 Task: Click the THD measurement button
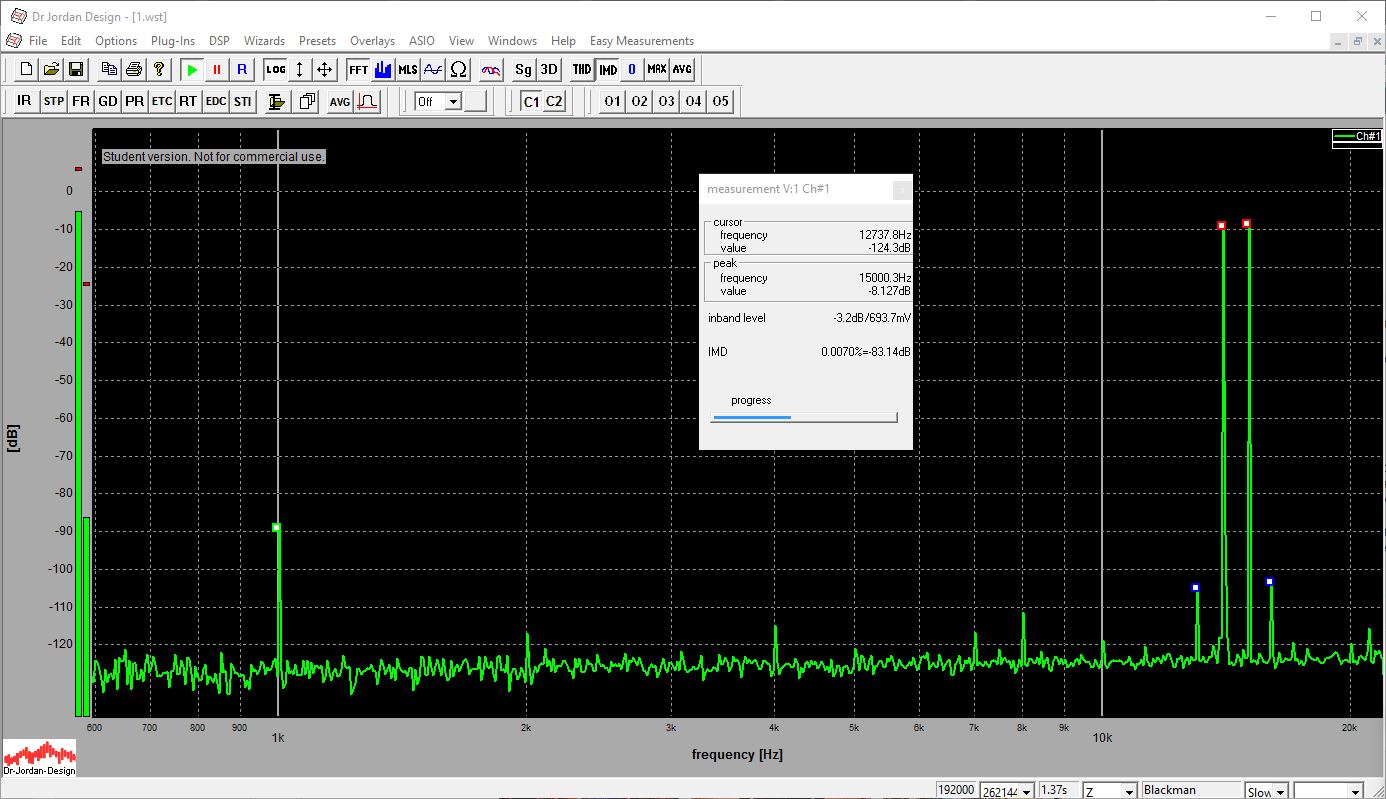(x=581, y=70)
